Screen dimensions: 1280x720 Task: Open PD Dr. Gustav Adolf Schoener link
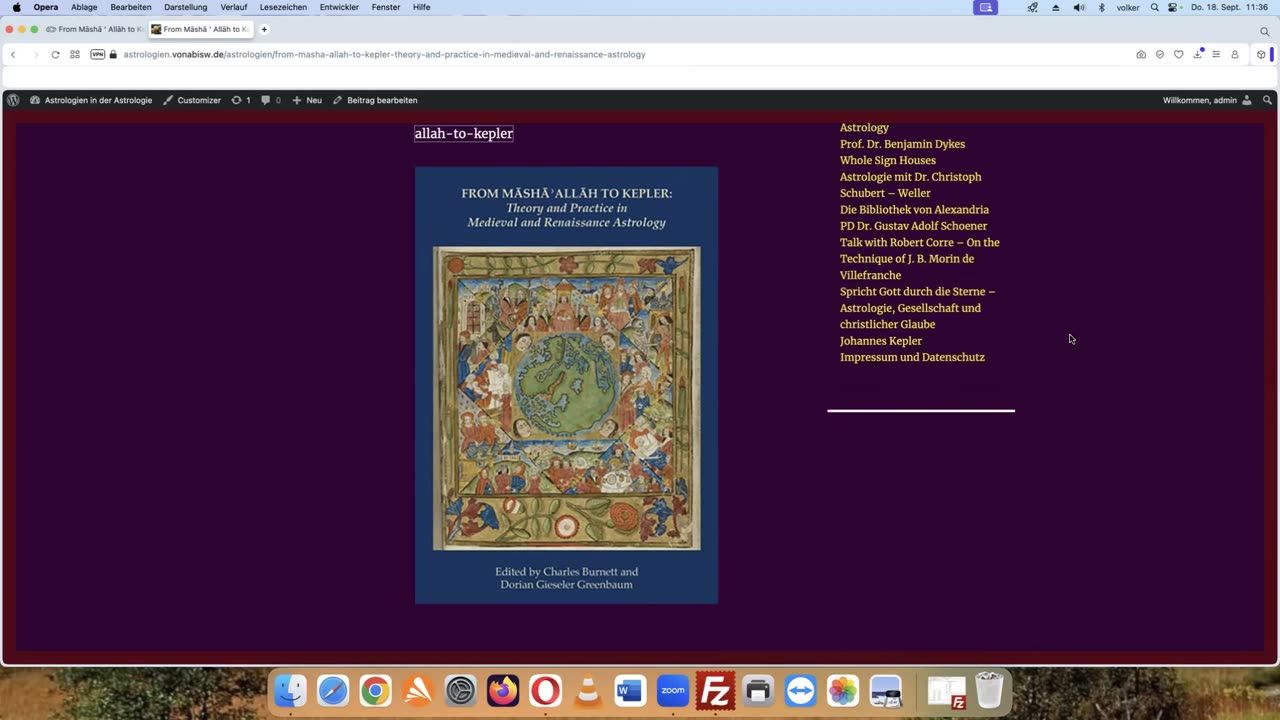[913, 226]
